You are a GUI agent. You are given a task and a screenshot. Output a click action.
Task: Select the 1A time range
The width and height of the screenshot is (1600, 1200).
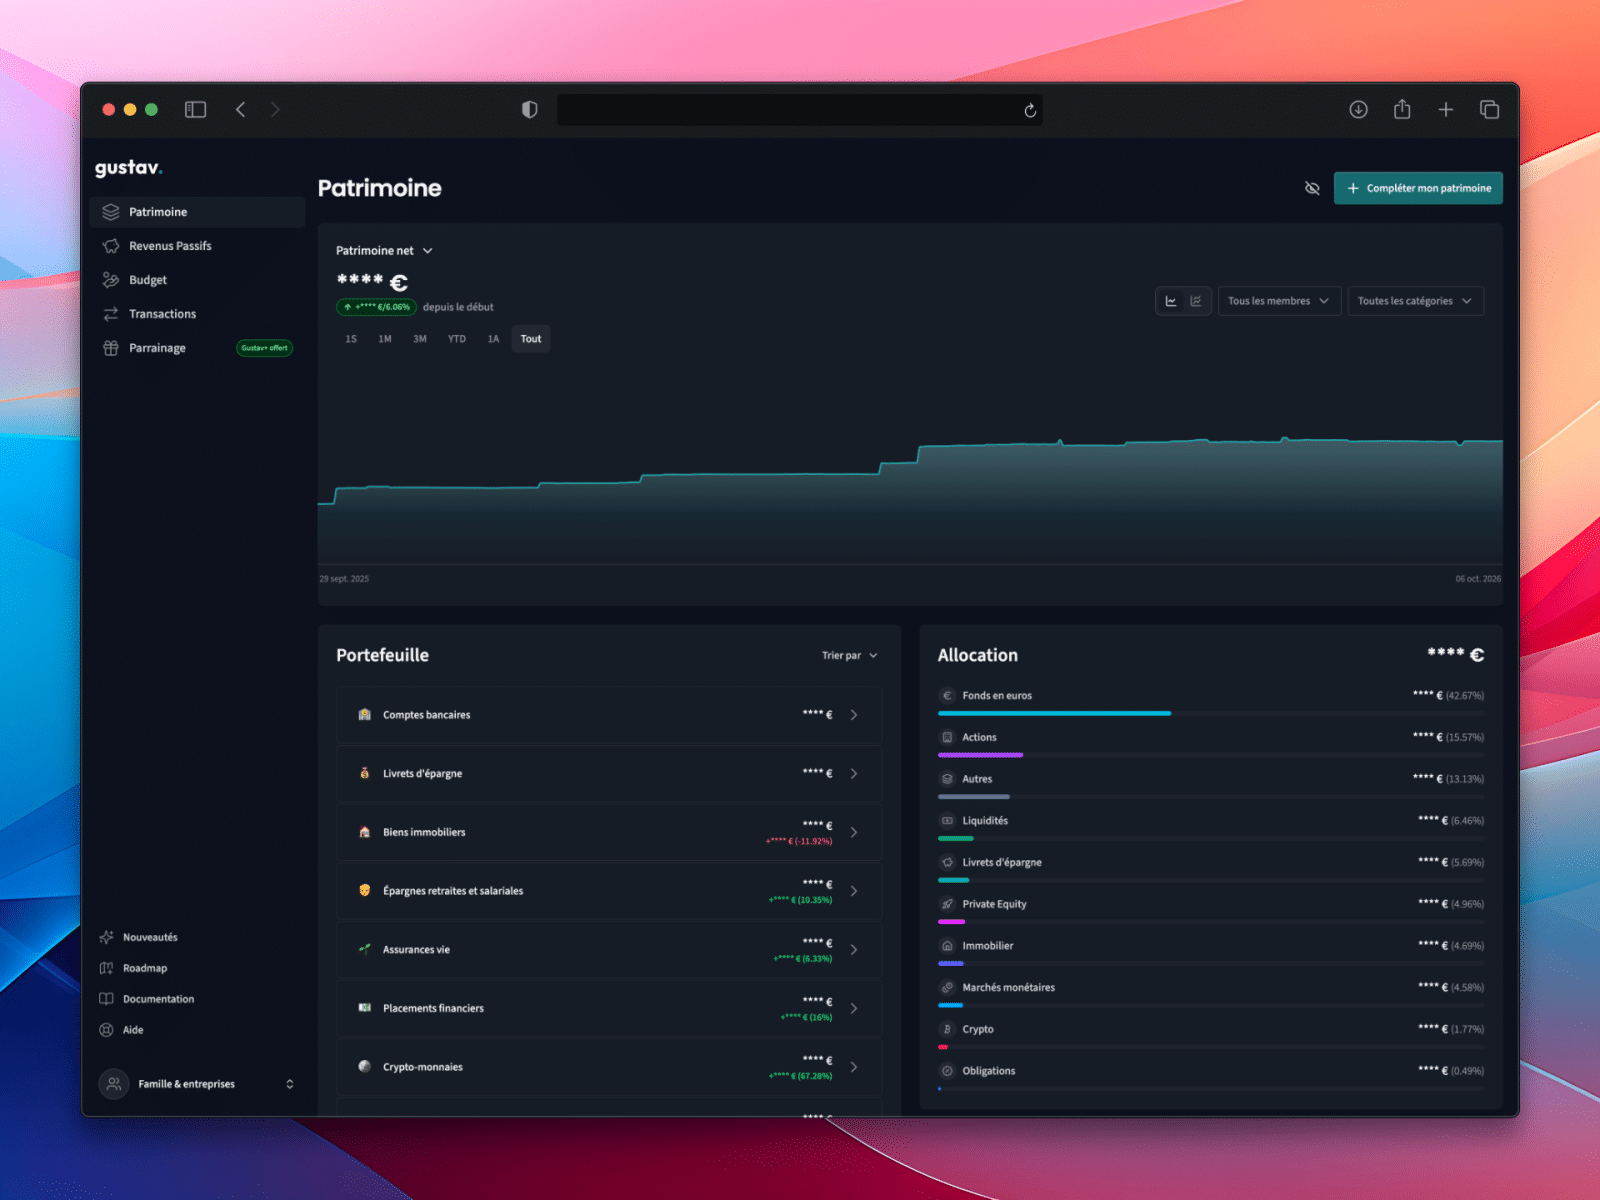493,339
